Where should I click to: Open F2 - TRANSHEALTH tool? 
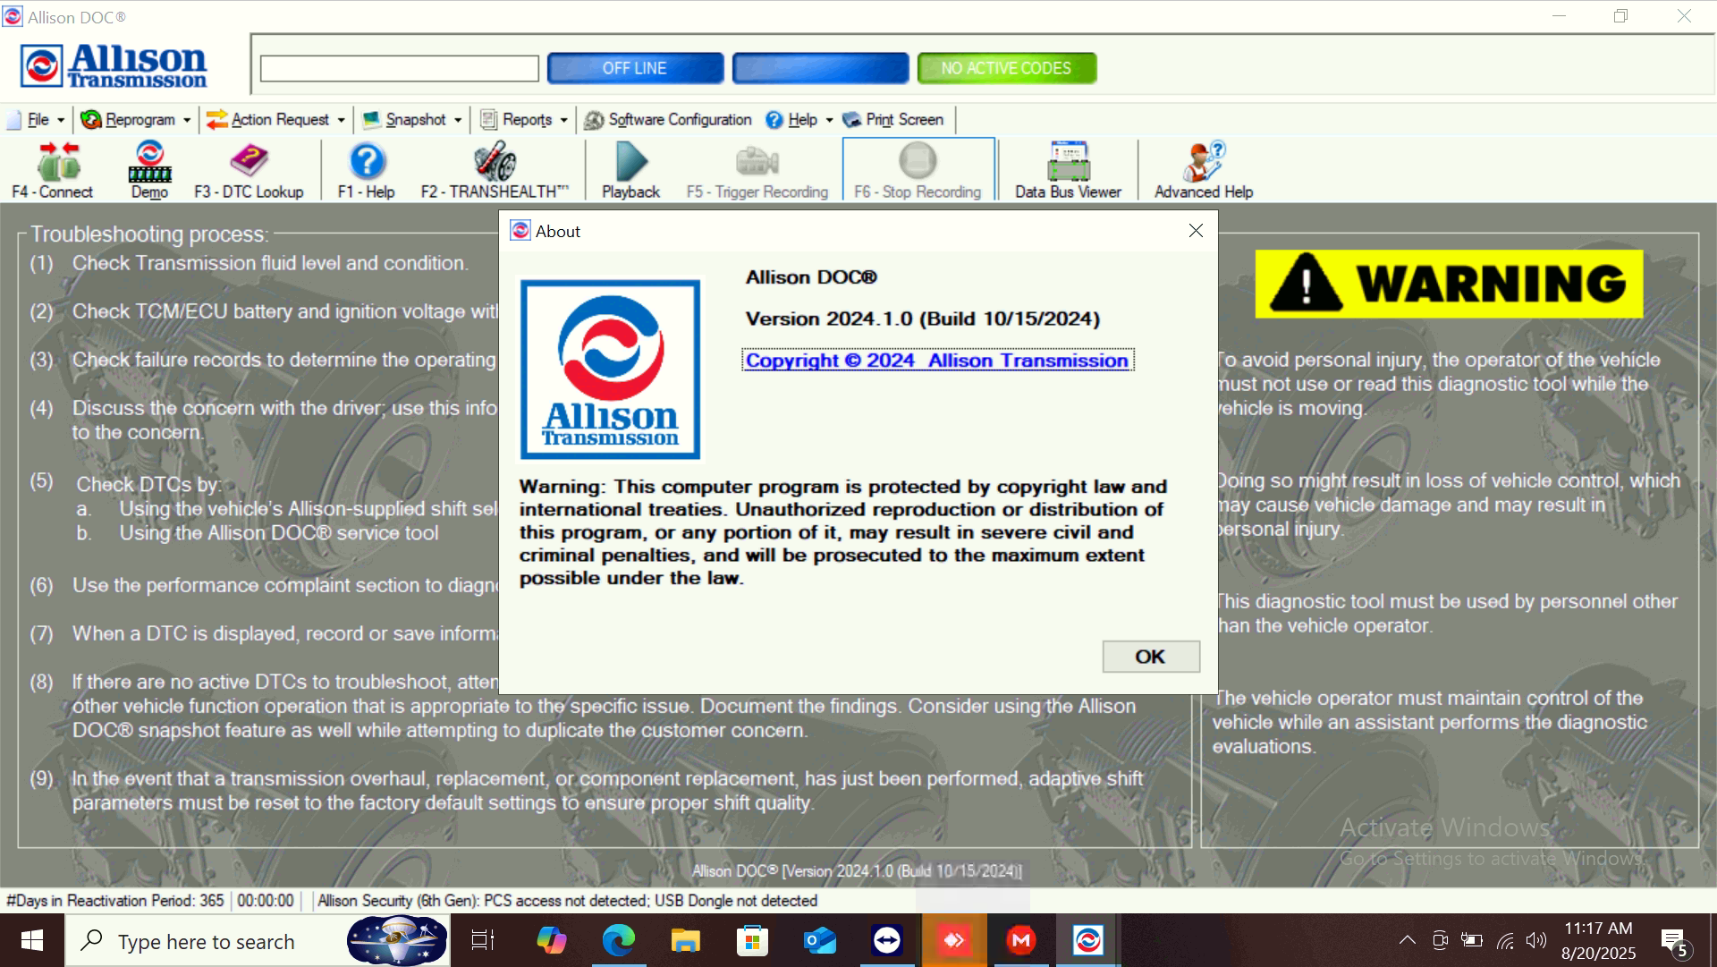click(495, 170)
